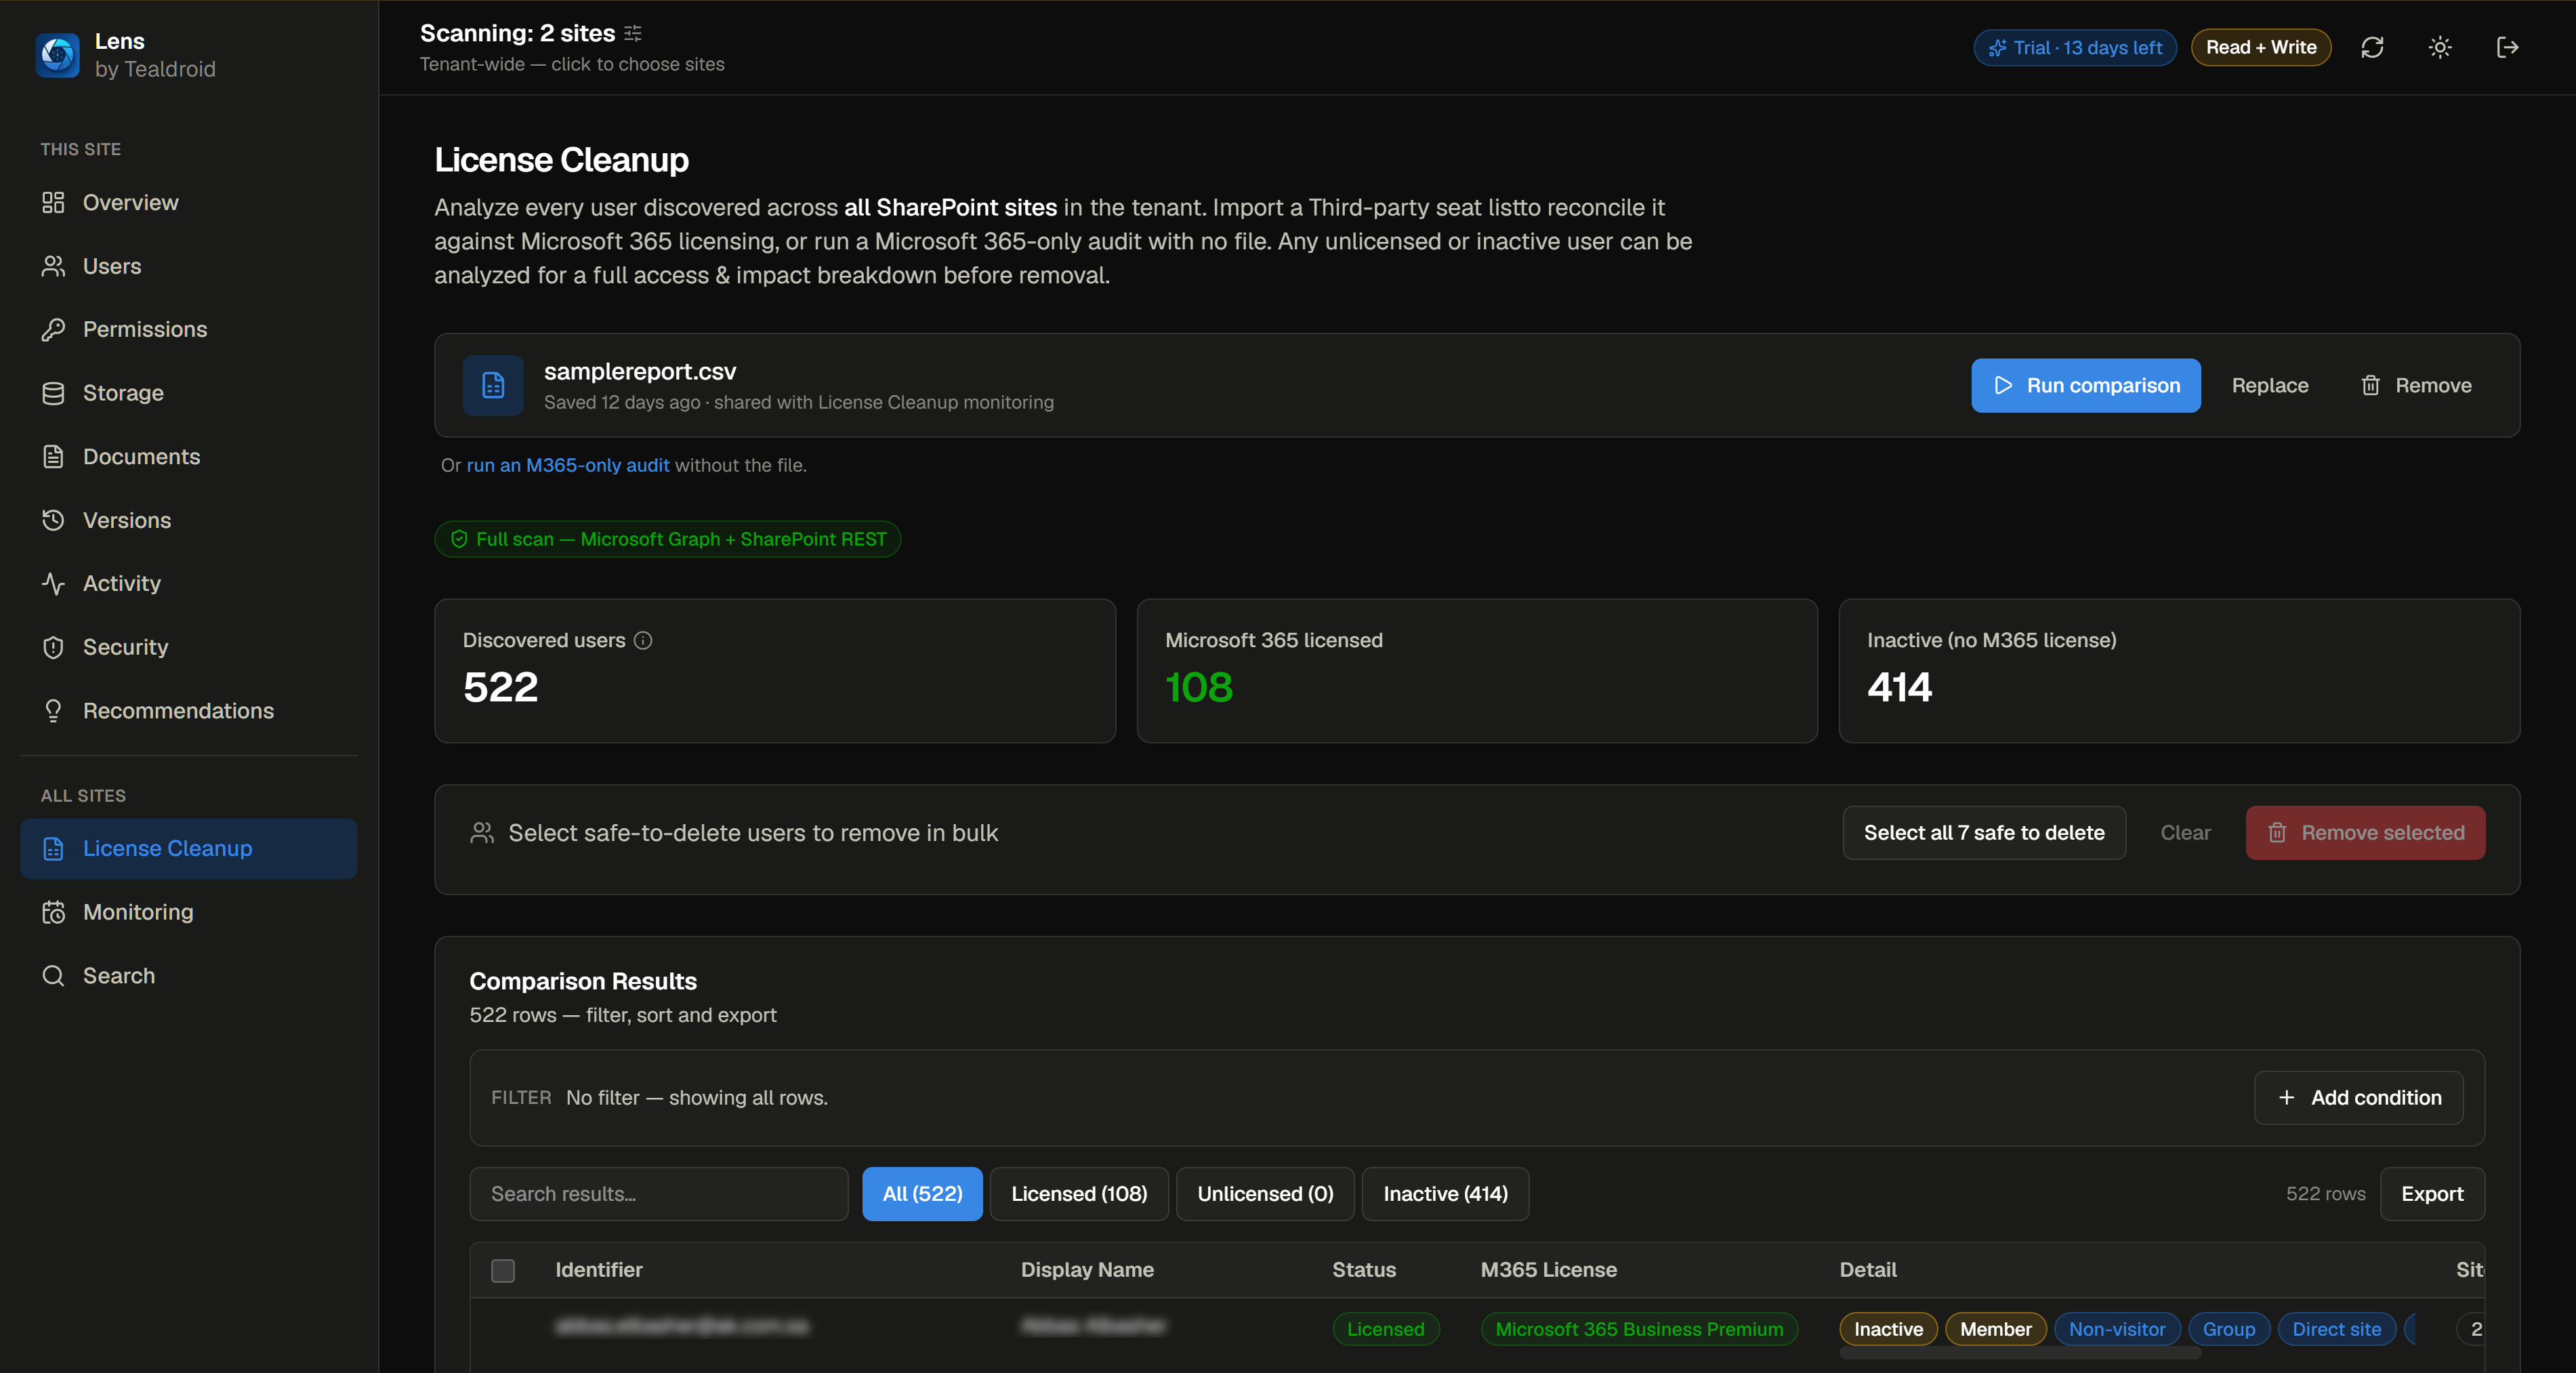Navigate to Documents
2576x1373 pixels.
189,457
